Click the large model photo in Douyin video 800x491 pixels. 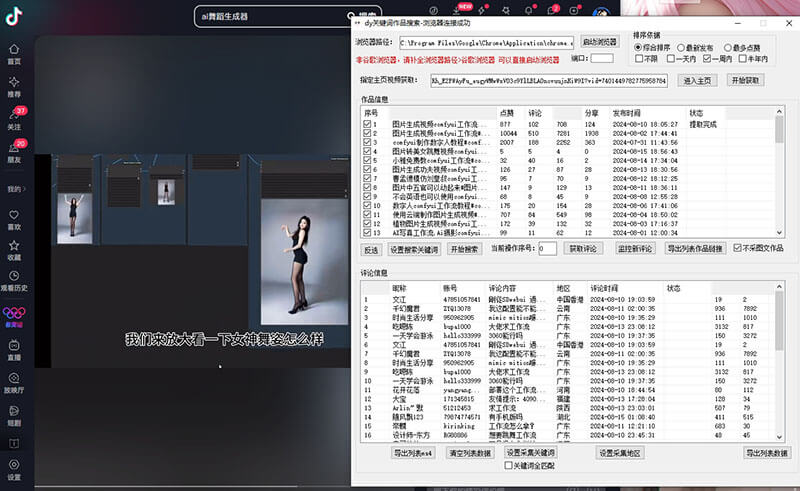[305, 262]
